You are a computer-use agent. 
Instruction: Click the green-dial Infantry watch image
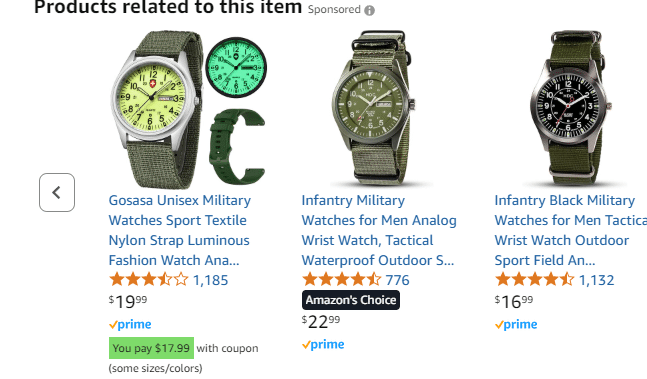[373, 108]
